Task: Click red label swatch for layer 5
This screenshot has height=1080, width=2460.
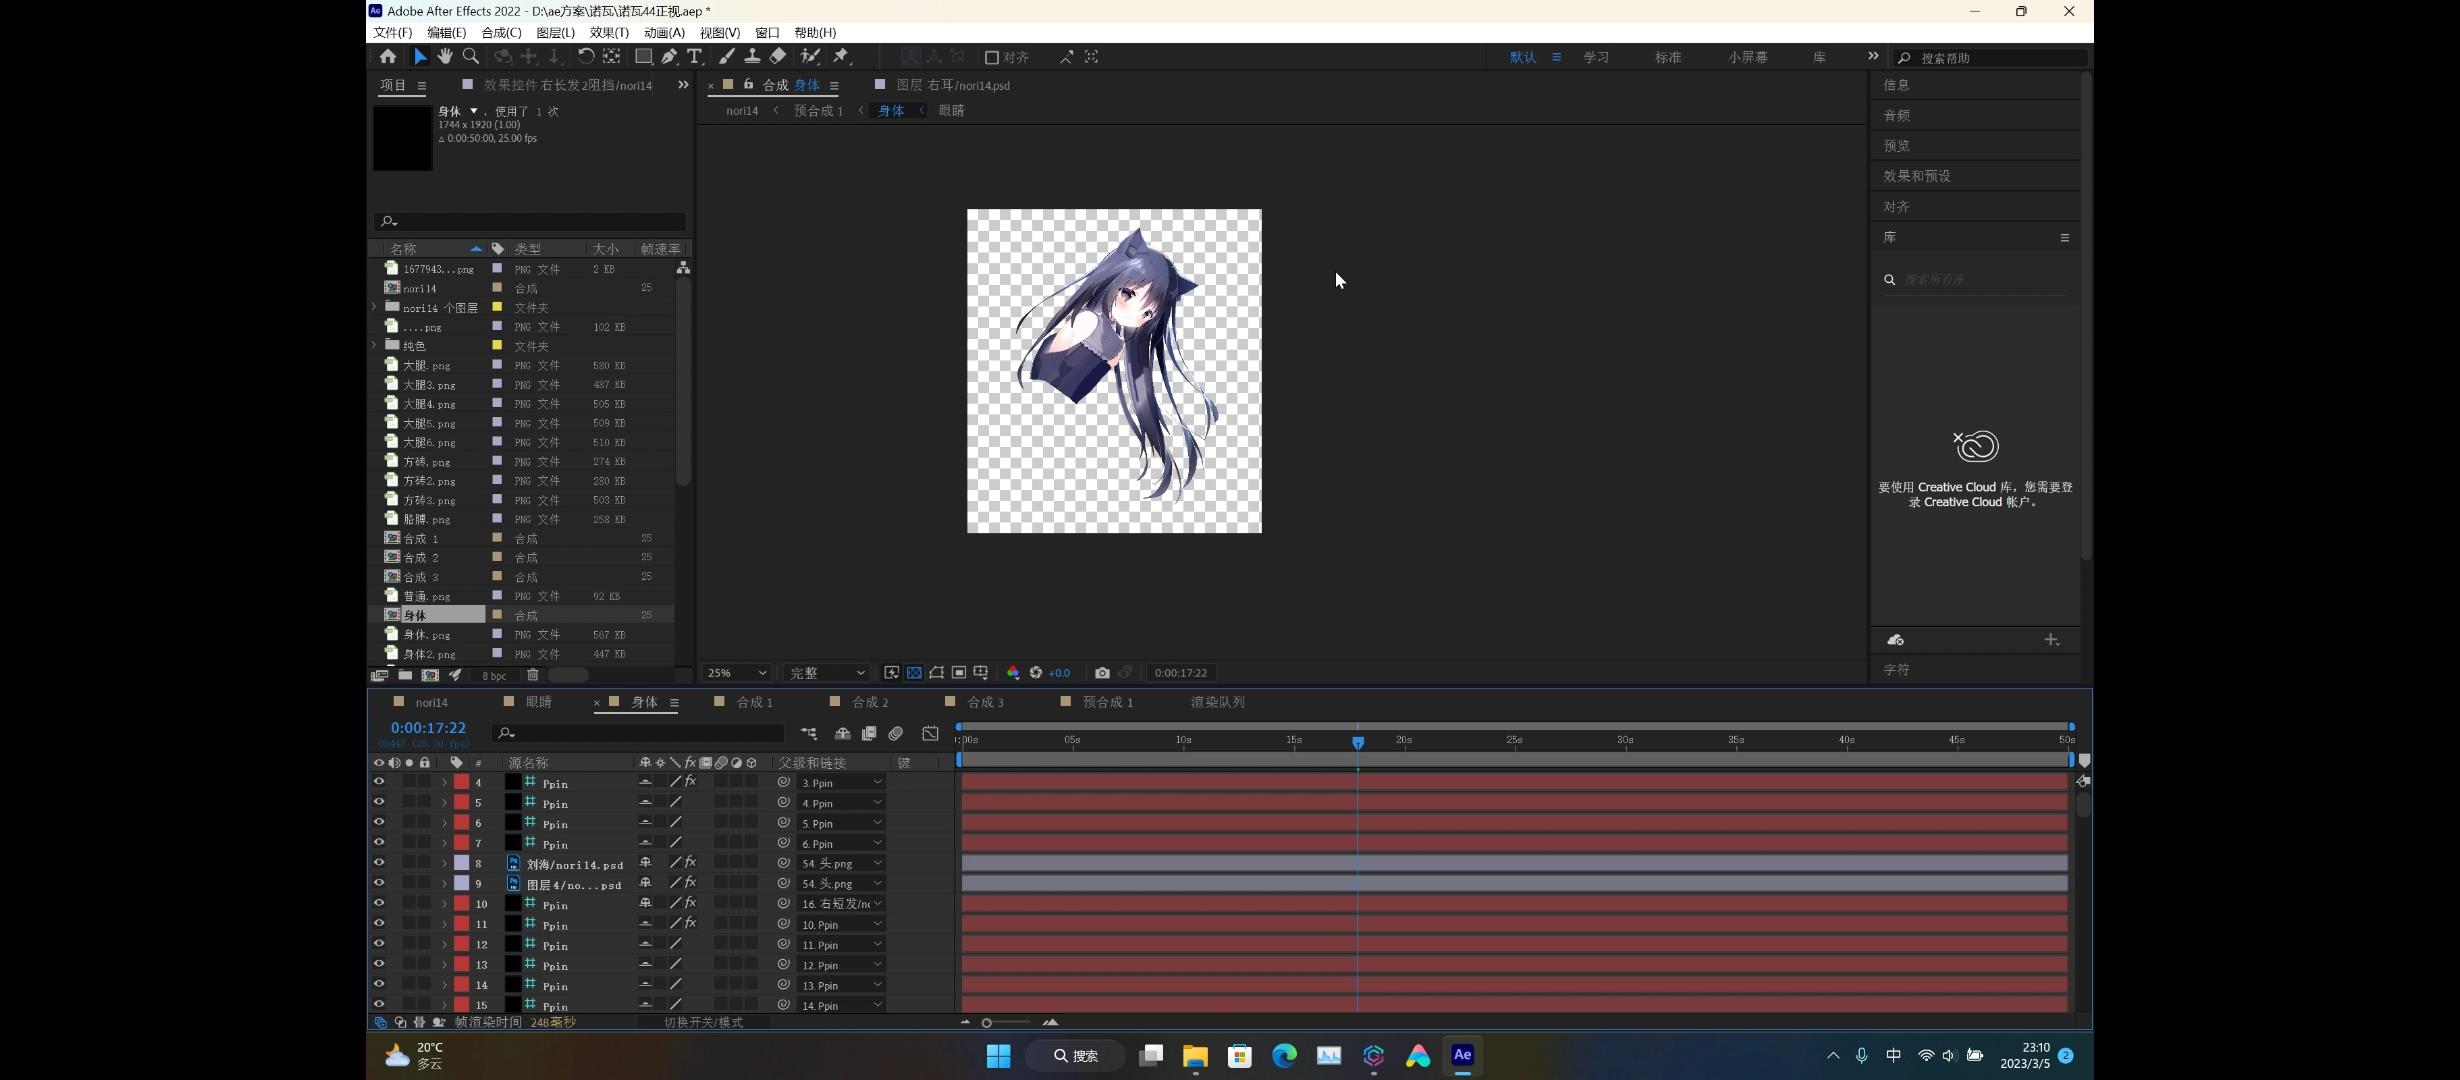Action: 461,802
